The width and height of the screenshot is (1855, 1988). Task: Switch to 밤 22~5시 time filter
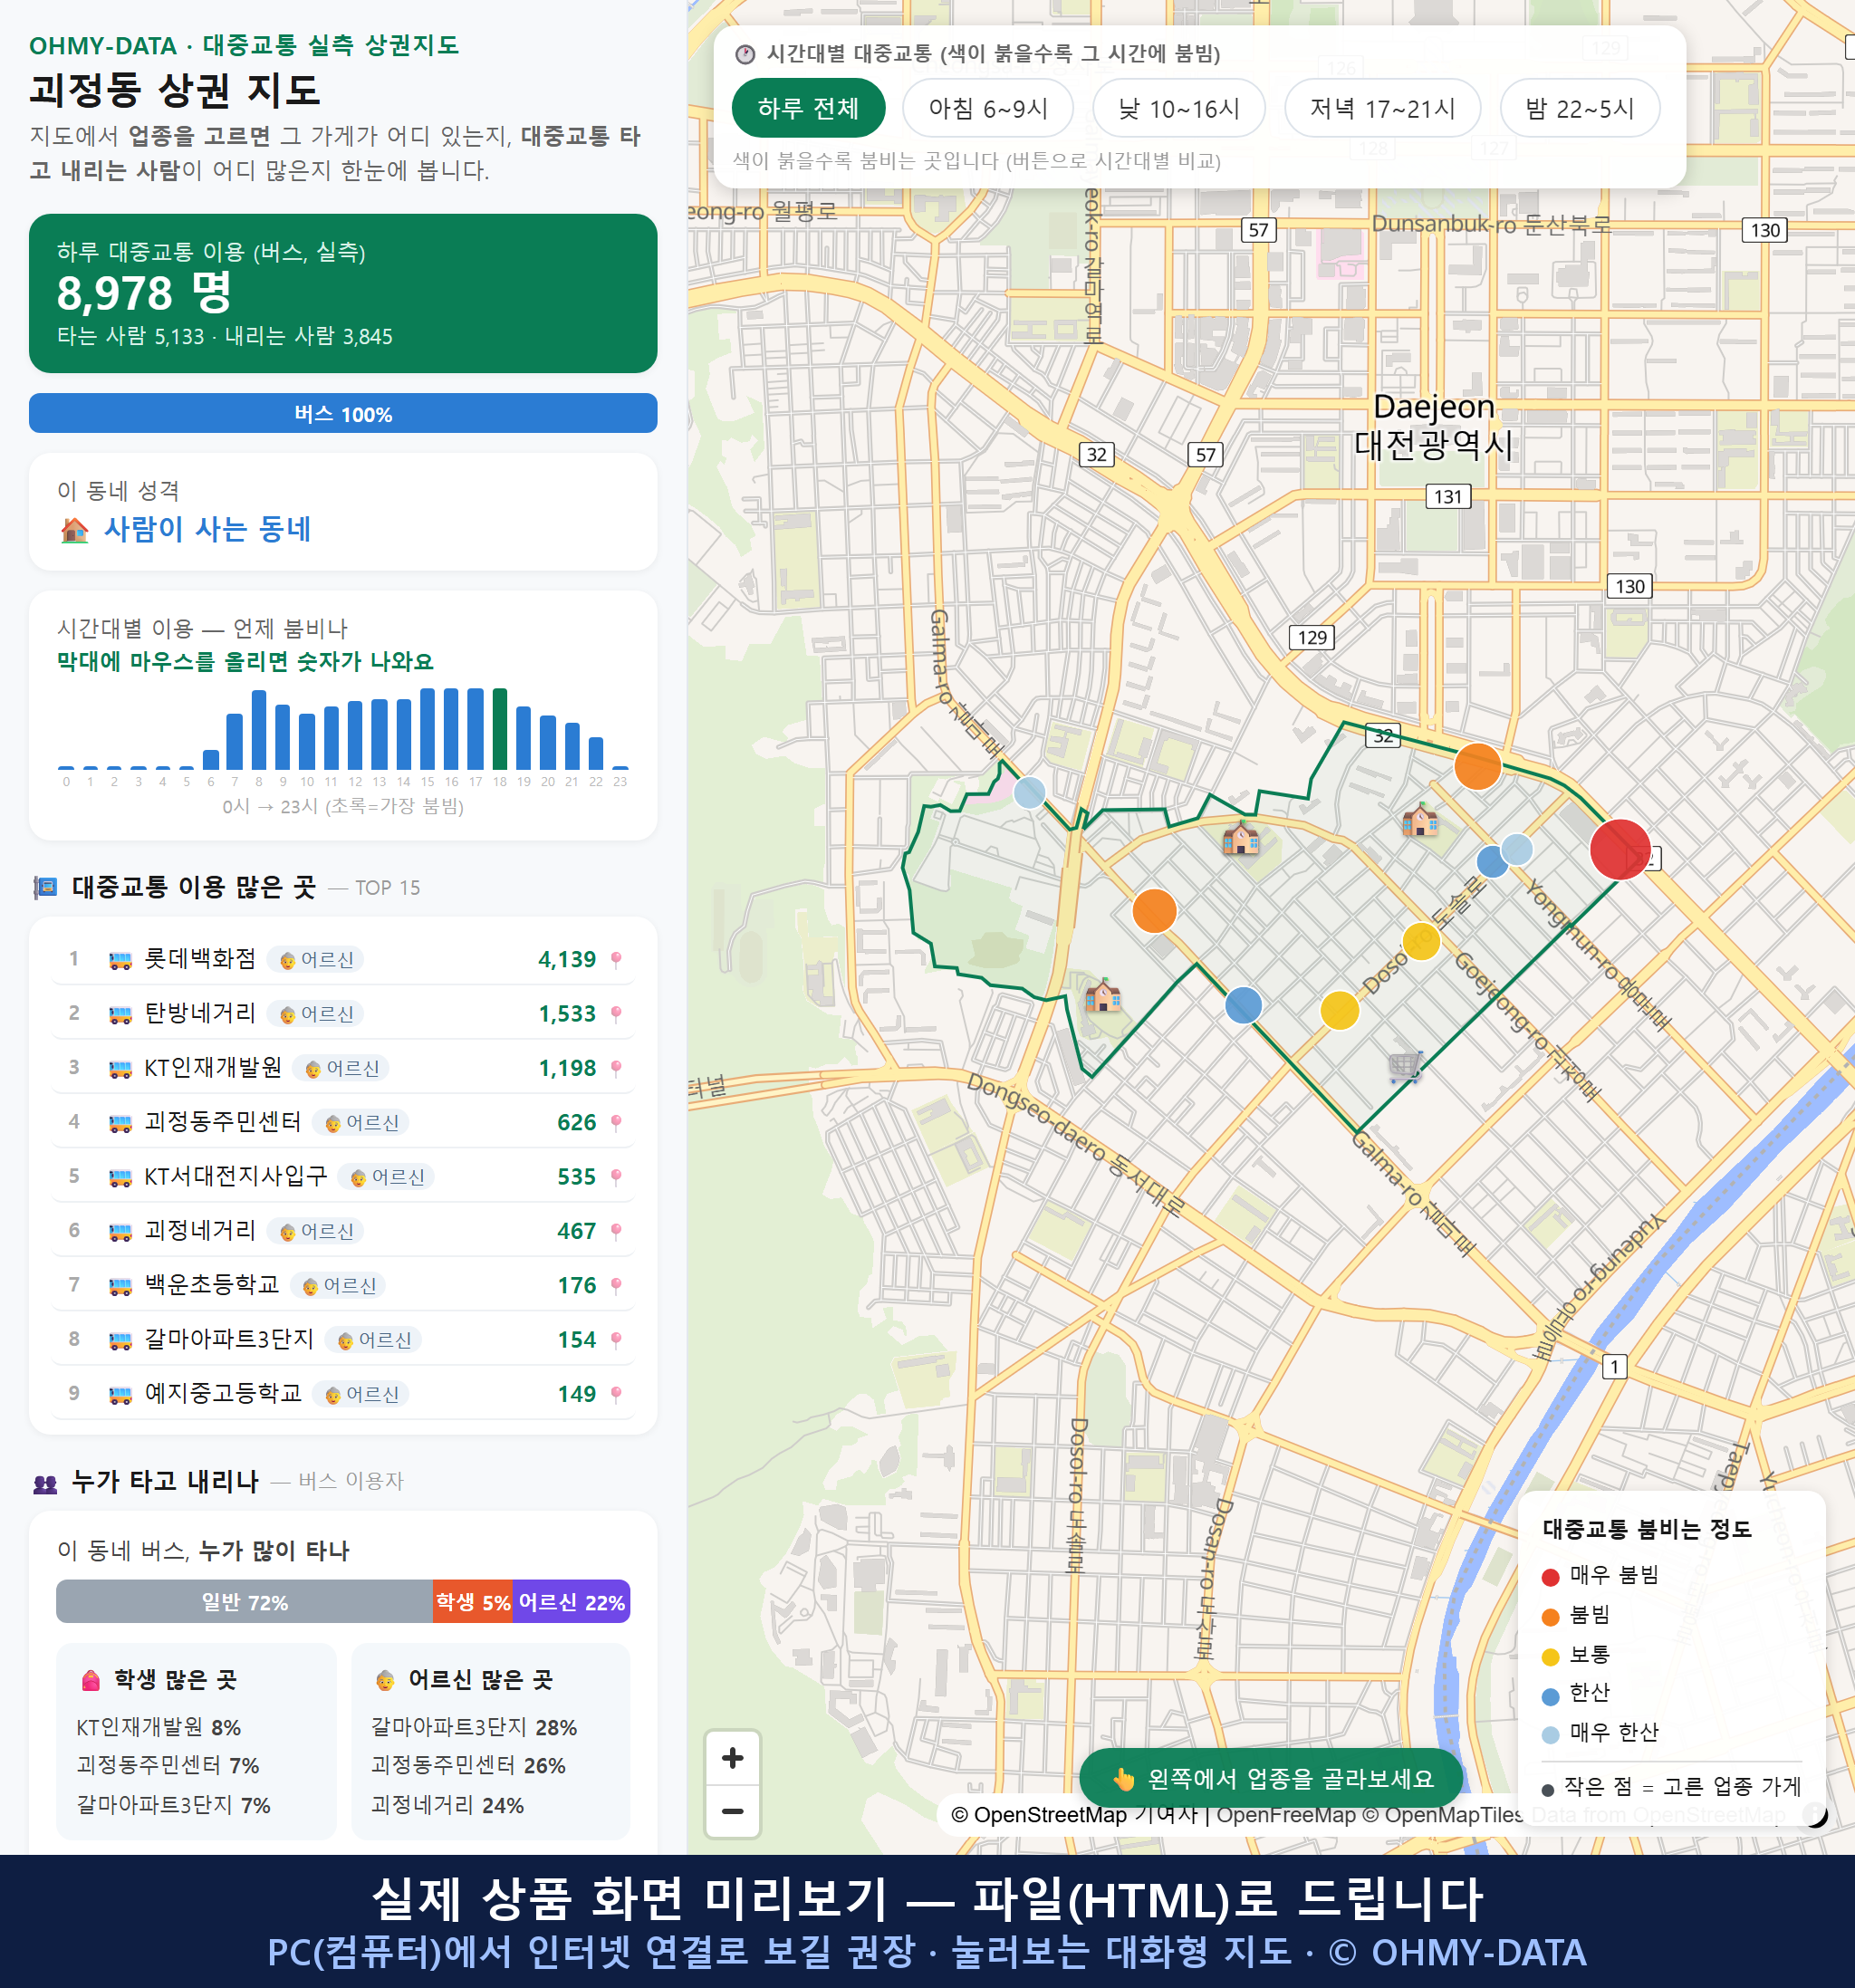1579,108
